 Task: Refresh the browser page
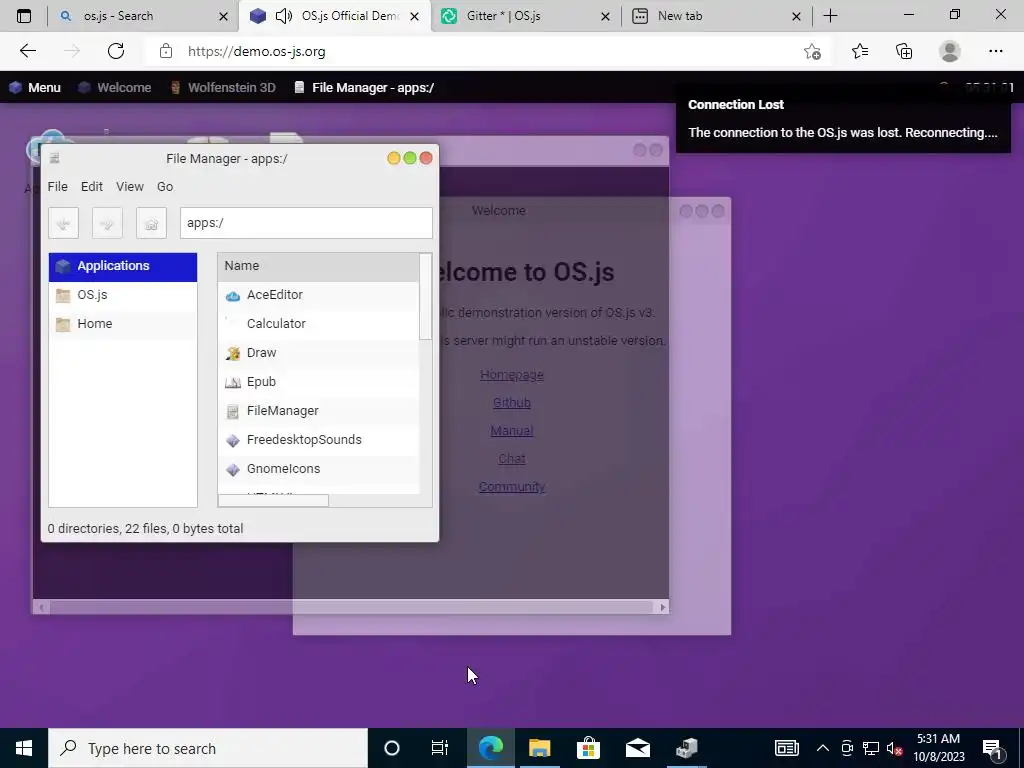pyautogui.click(x=116, y=51)
